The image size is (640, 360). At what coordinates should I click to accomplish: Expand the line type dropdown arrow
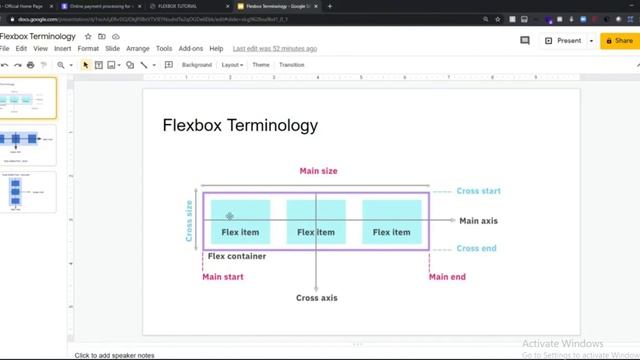click(154, 65)
